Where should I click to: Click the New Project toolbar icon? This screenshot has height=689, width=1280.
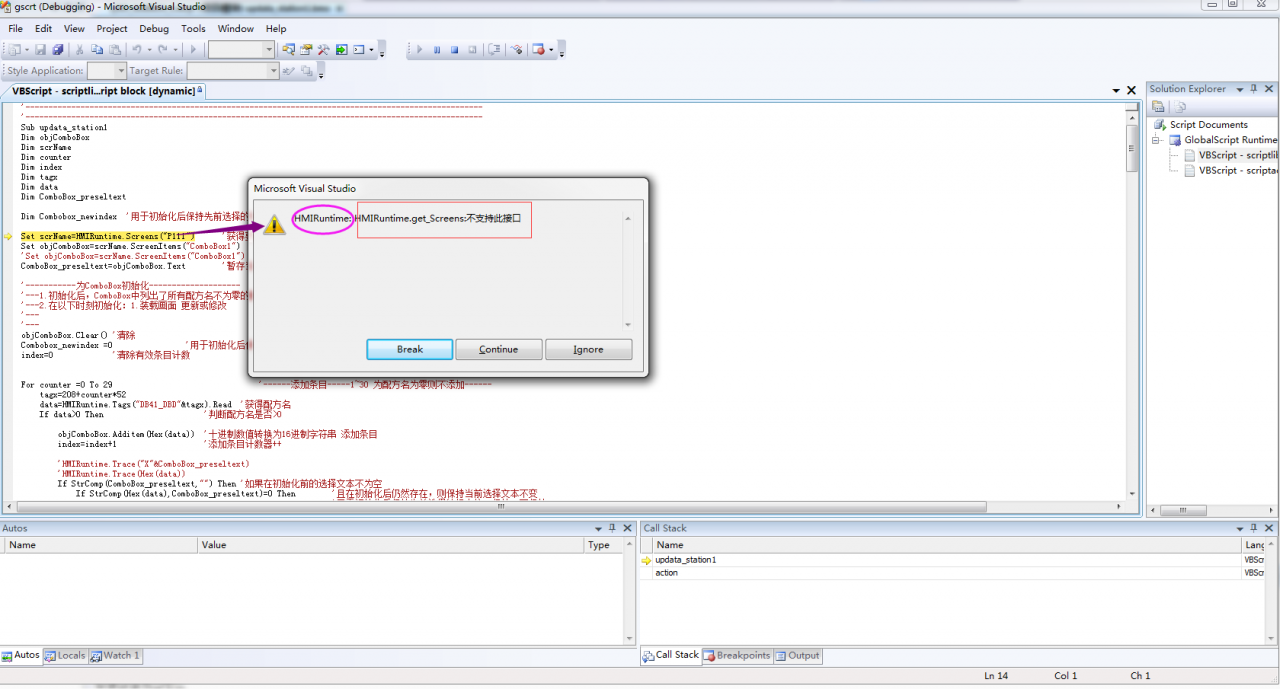(17, 49)
